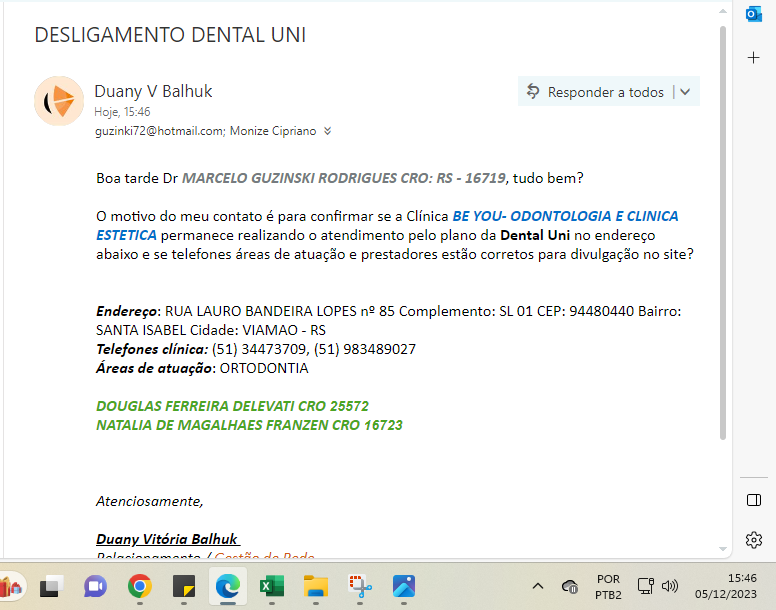Screen dimensions: 776x610
Task: Click the name DOUGLAS FERREIRA DELEVATI CRO 25572
Action: (232, 406)
